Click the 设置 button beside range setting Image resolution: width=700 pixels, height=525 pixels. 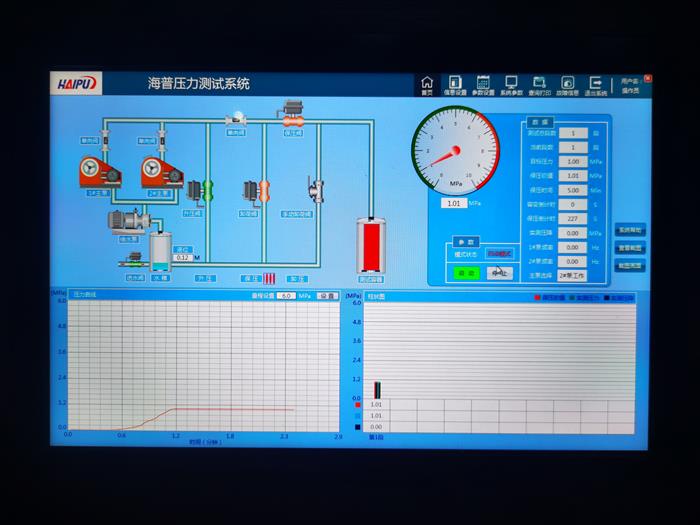coord(327,296)
